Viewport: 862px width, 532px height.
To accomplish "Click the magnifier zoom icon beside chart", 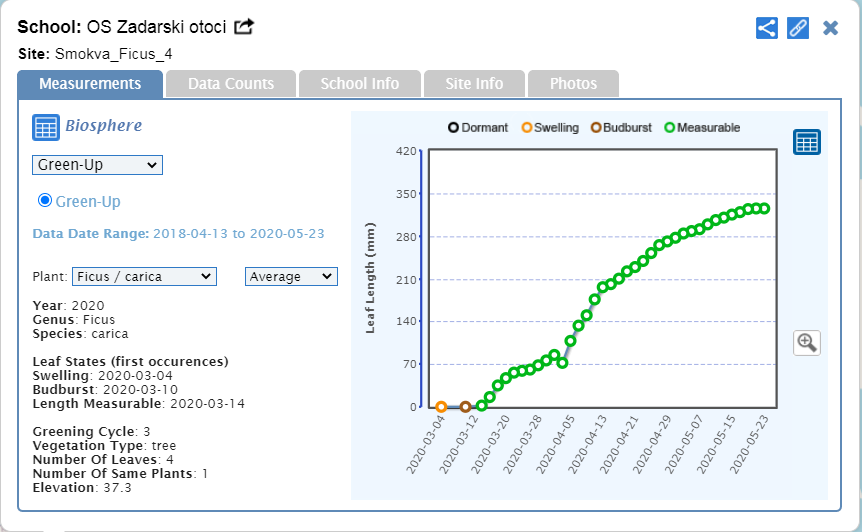I will point(806,343).
